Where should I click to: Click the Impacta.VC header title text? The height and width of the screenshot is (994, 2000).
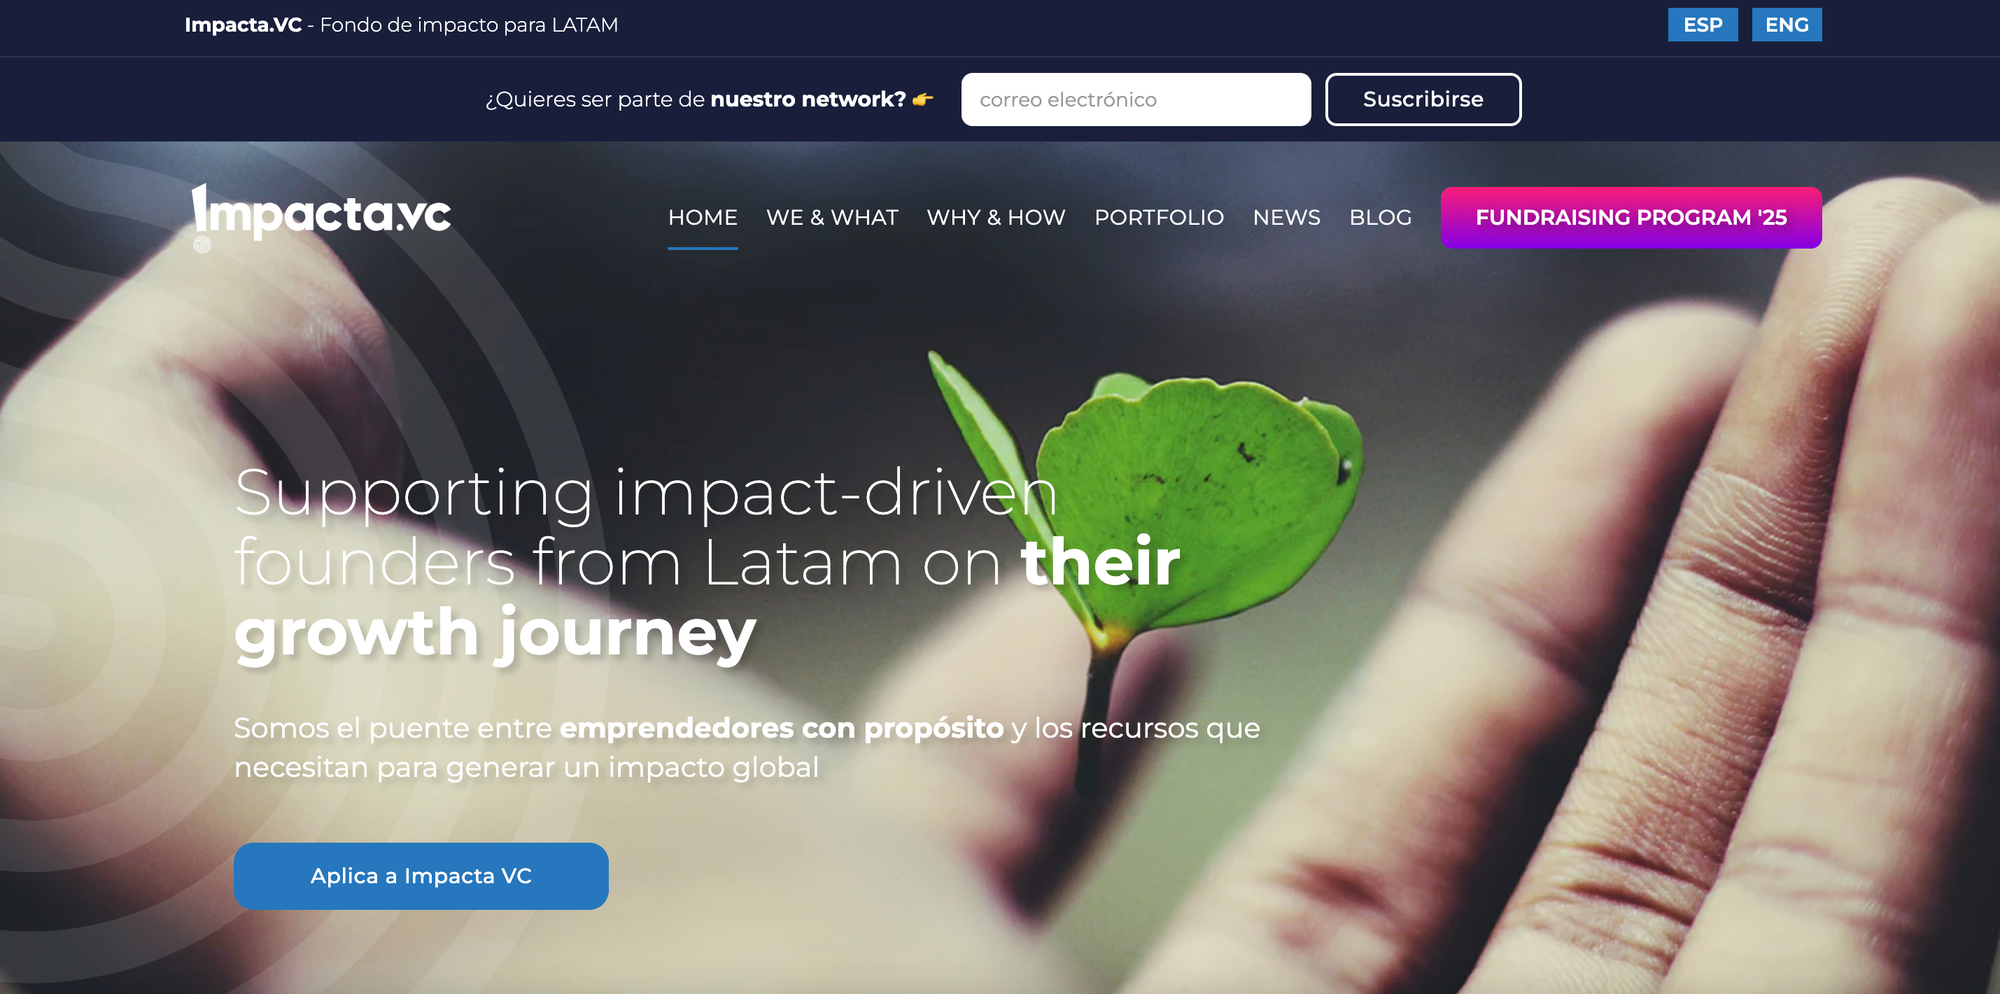click(243, 25)
